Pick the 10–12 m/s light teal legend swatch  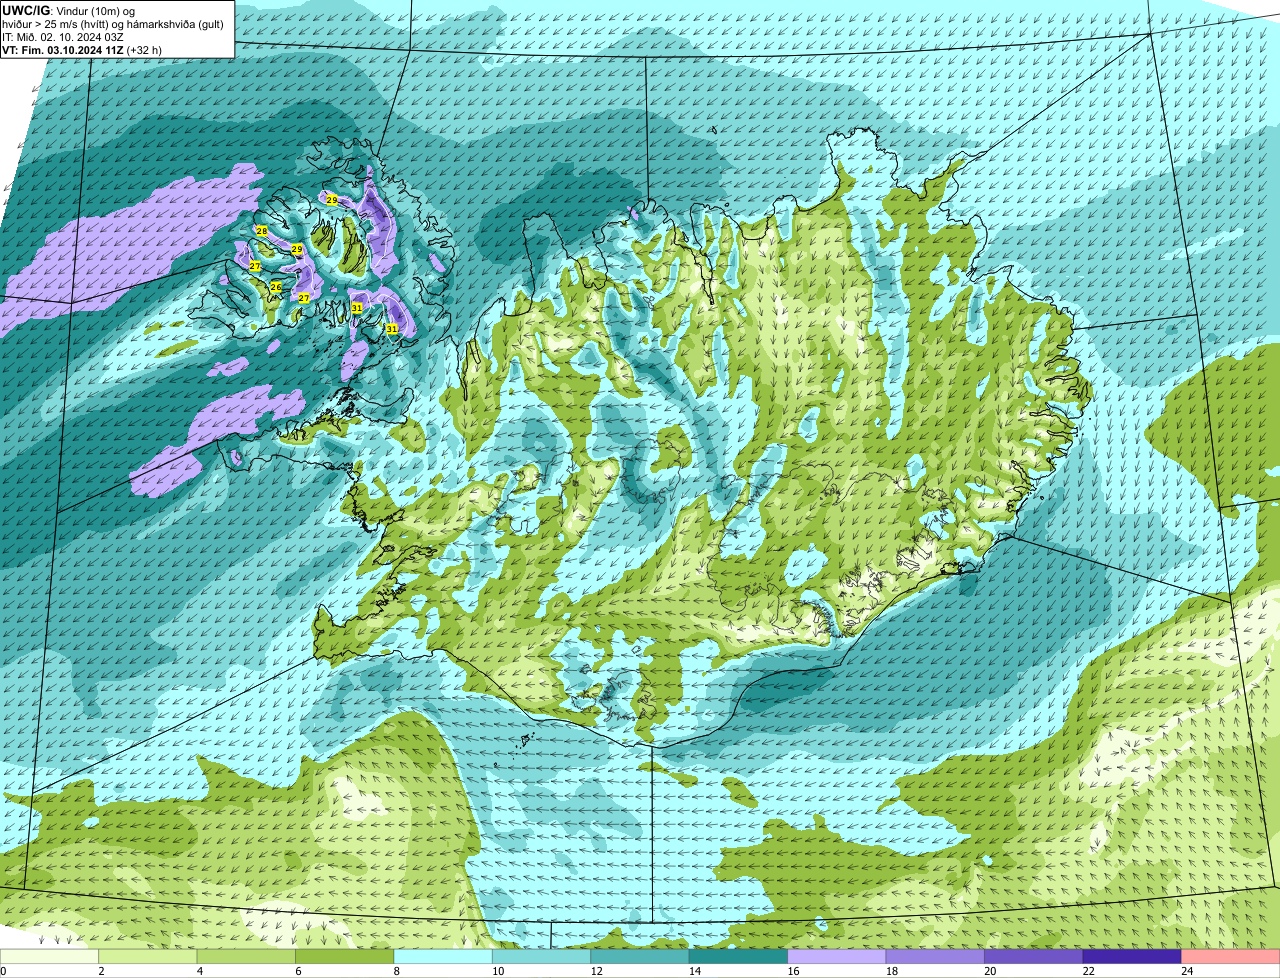(542, 957)
